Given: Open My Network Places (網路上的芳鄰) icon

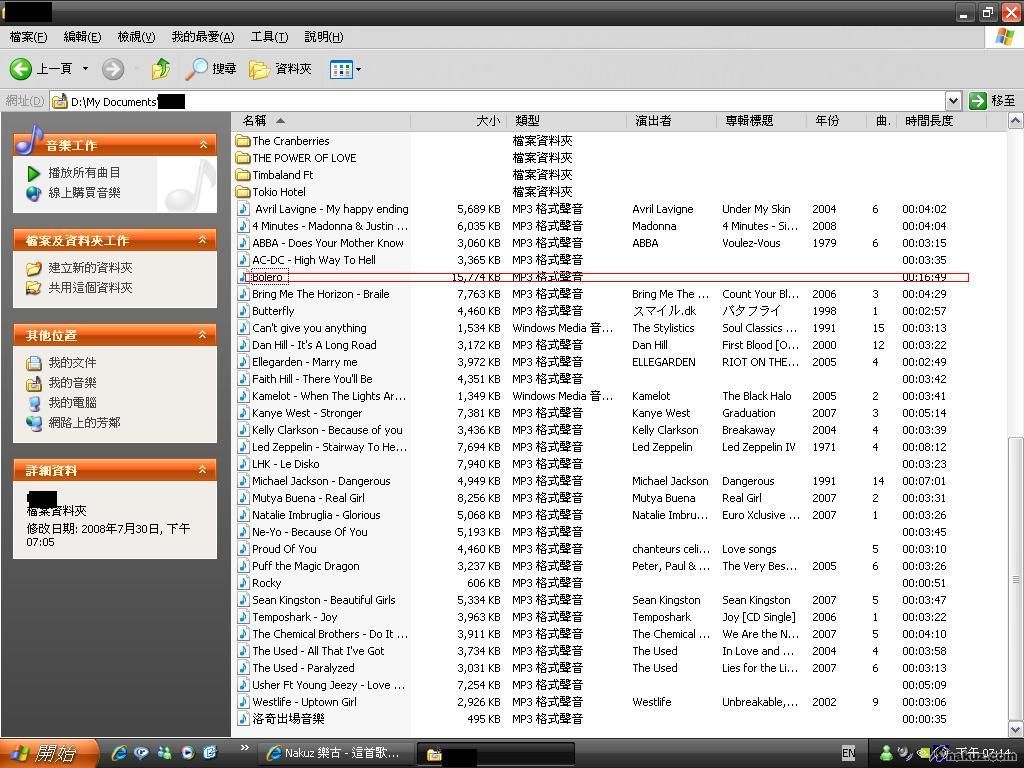Looking at the screenshot, I should pos(34,423).
